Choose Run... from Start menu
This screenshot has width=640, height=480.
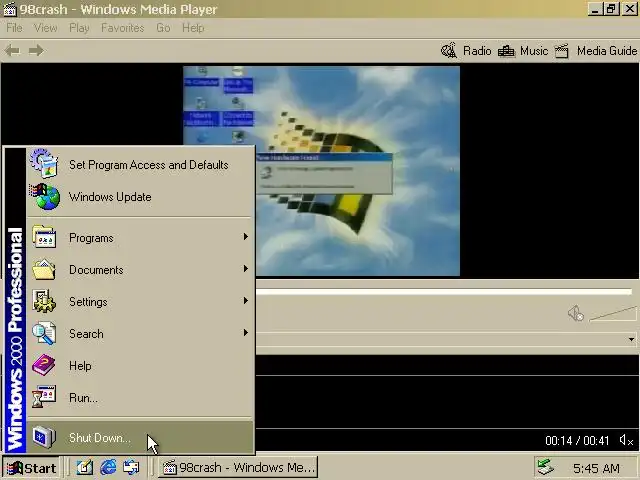point(140,397)
